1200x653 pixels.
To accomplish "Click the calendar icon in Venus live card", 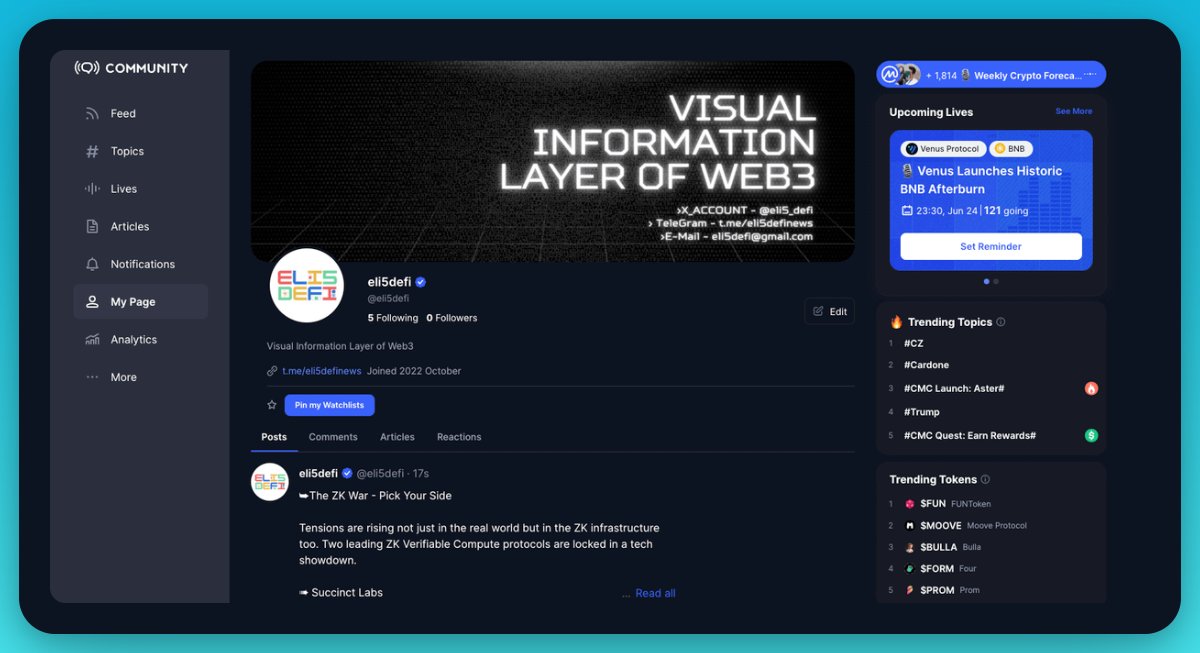I will click(x=907, y=211).
